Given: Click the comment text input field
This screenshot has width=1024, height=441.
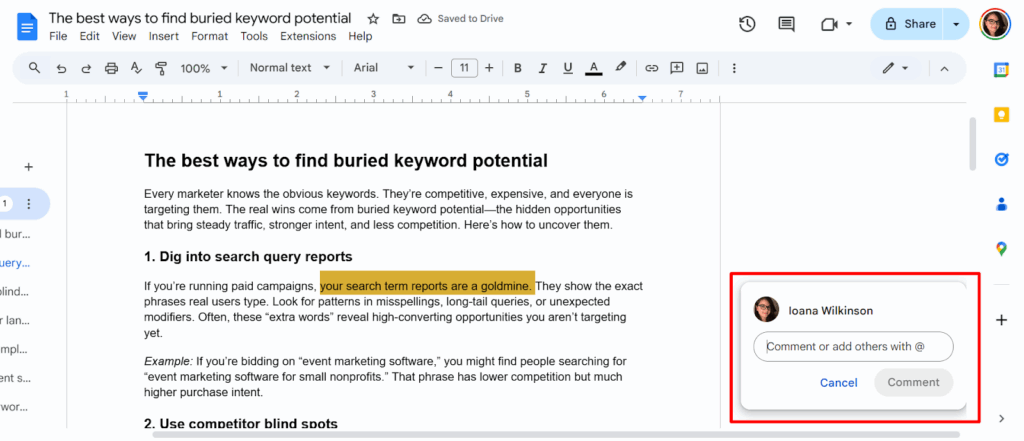Looking at the screenshot, I should tap(853, 346).
